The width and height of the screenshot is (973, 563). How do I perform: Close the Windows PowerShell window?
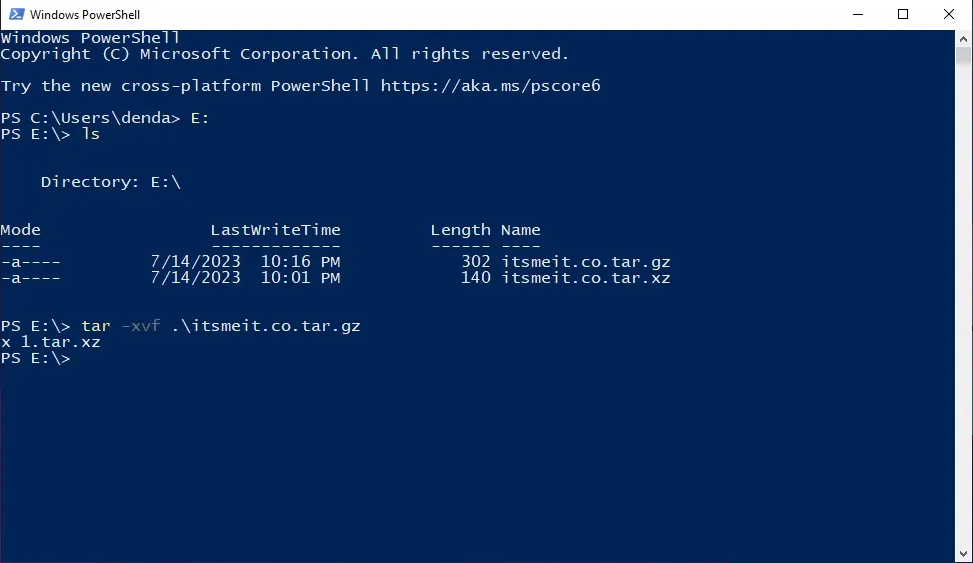tap(949, 14)
